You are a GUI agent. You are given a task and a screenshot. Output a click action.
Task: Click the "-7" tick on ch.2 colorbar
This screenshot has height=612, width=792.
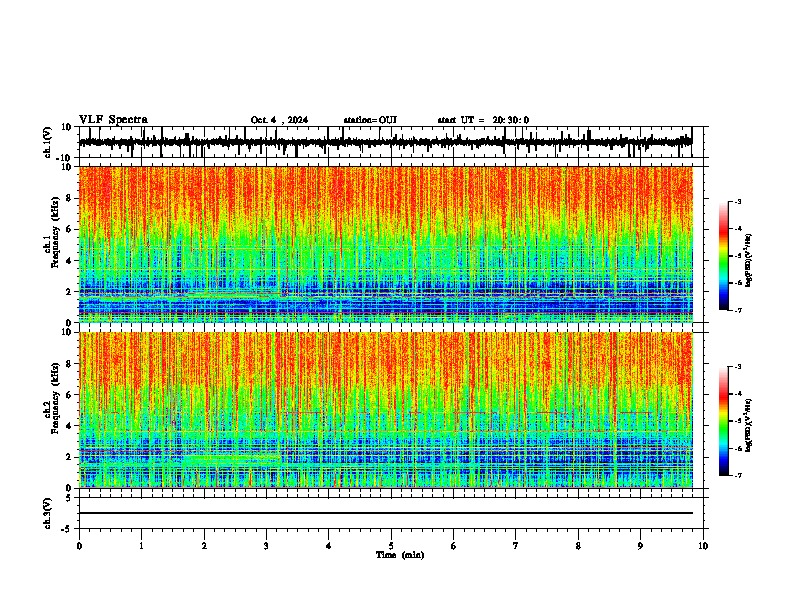(737, 475)
